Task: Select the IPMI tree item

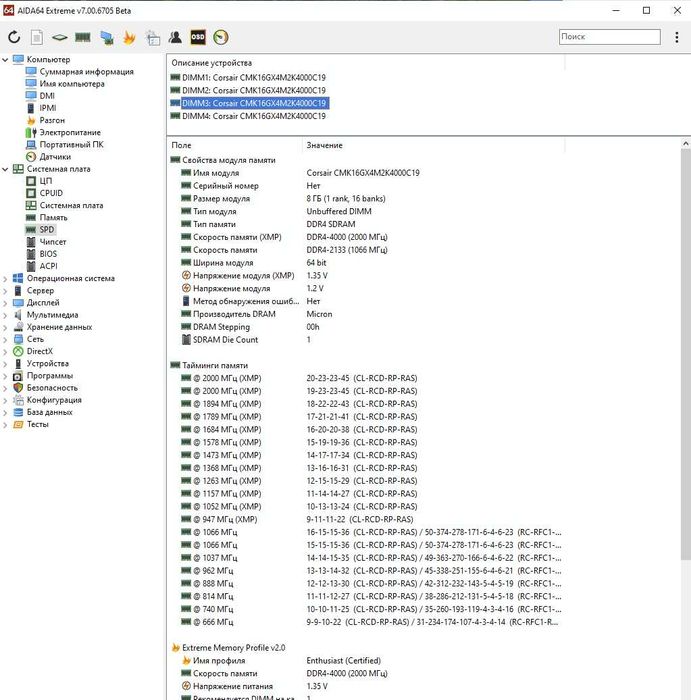Action: [48, 108]
